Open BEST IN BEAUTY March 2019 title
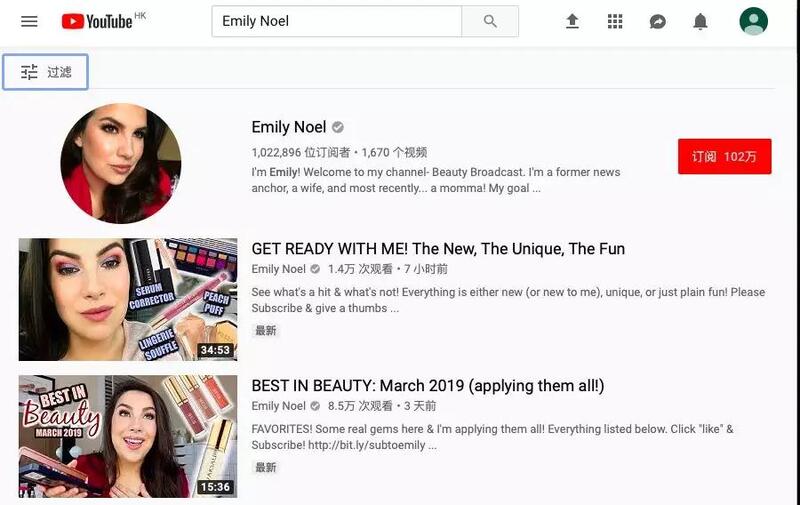Viewport: 800px width, 505px height. click(428, 386)
